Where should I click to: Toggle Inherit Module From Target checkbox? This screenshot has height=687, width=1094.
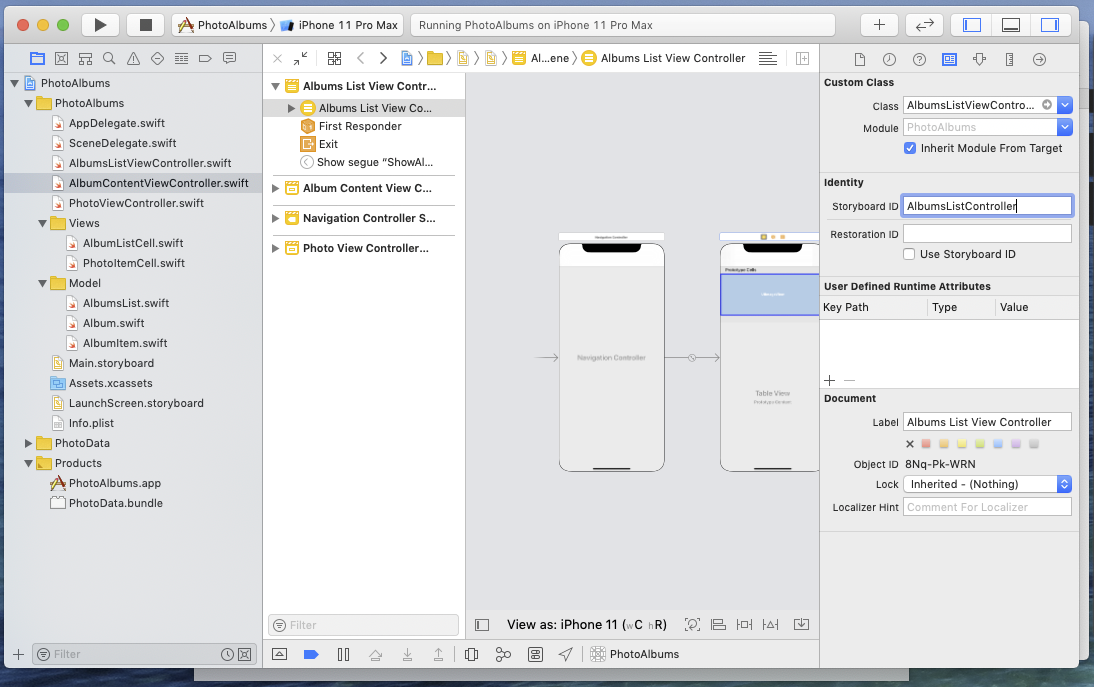click(x=910, y=148)
